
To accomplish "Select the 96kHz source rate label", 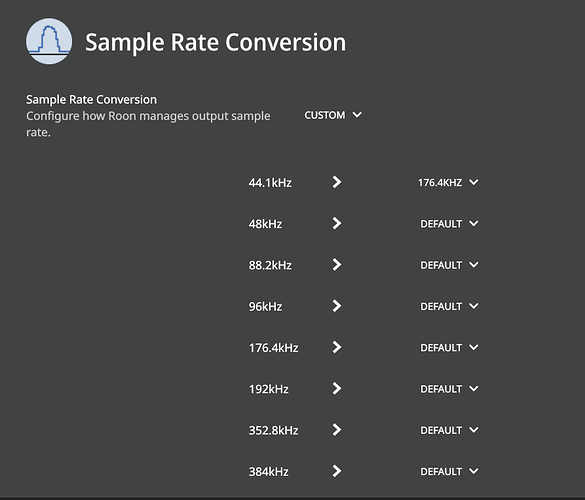I will click(x=265, y=307).
